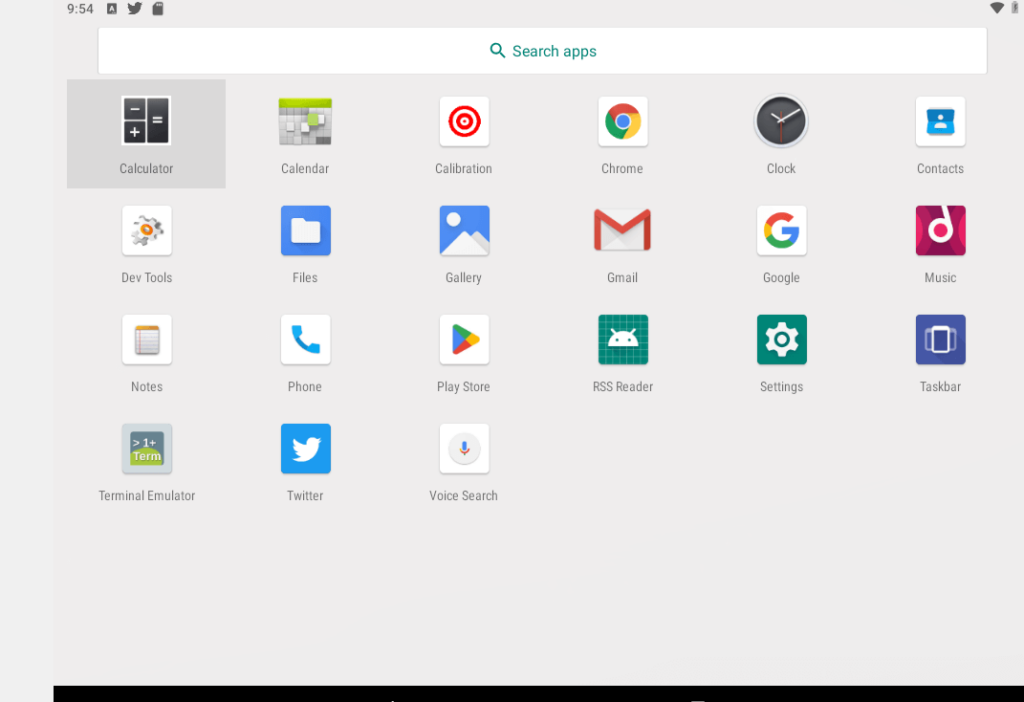Start the Terminal Emulator

(x=146, y=448)
